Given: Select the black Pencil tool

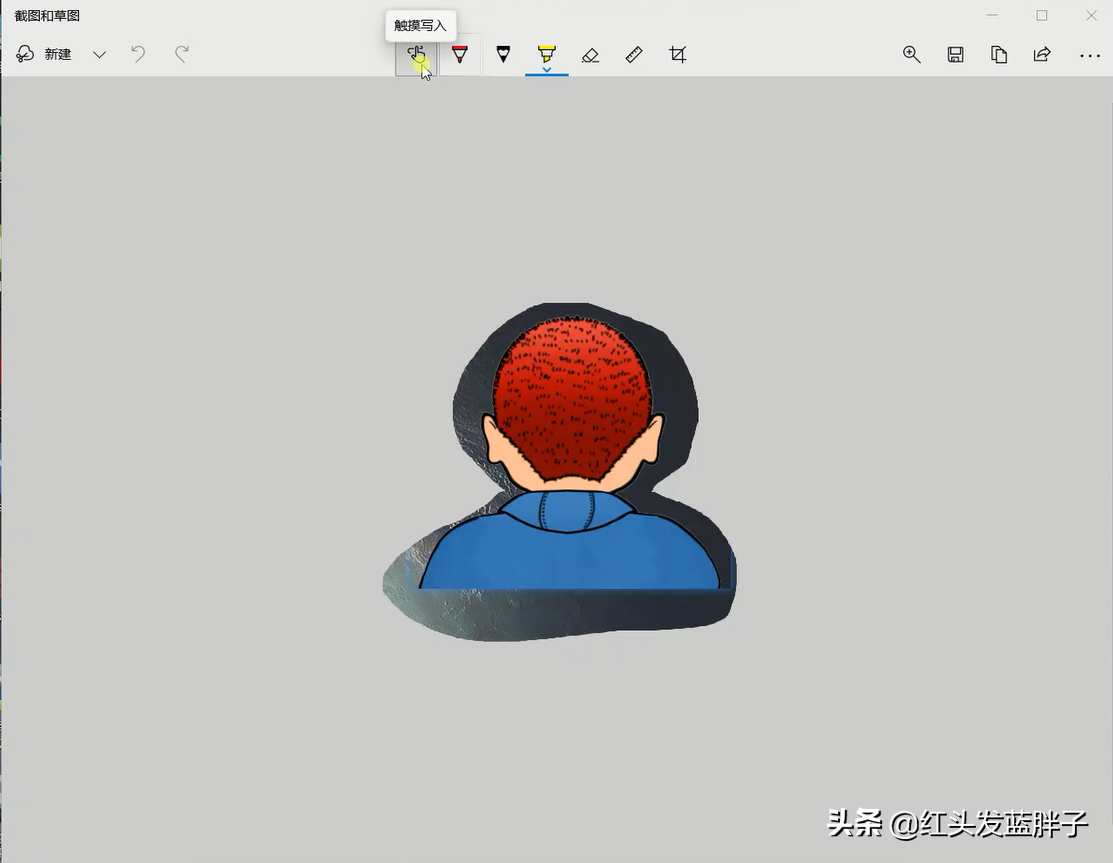Looking at the screenshot, I should tap(503, 55).
